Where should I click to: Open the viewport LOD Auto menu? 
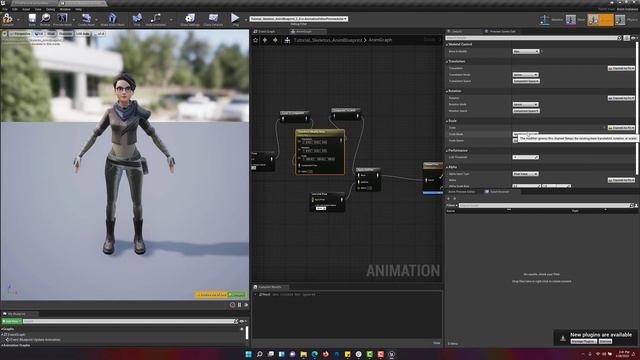[x=83, y=34]
